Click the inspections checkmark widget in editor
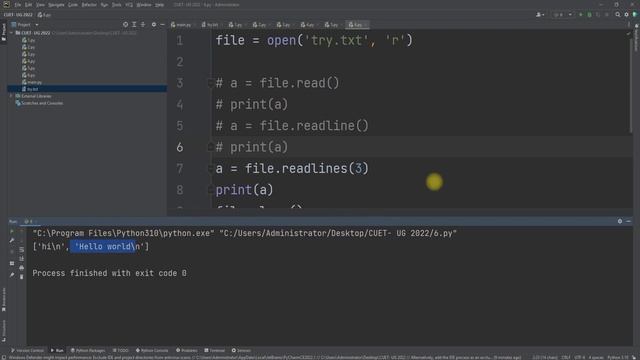 [628, 34]
